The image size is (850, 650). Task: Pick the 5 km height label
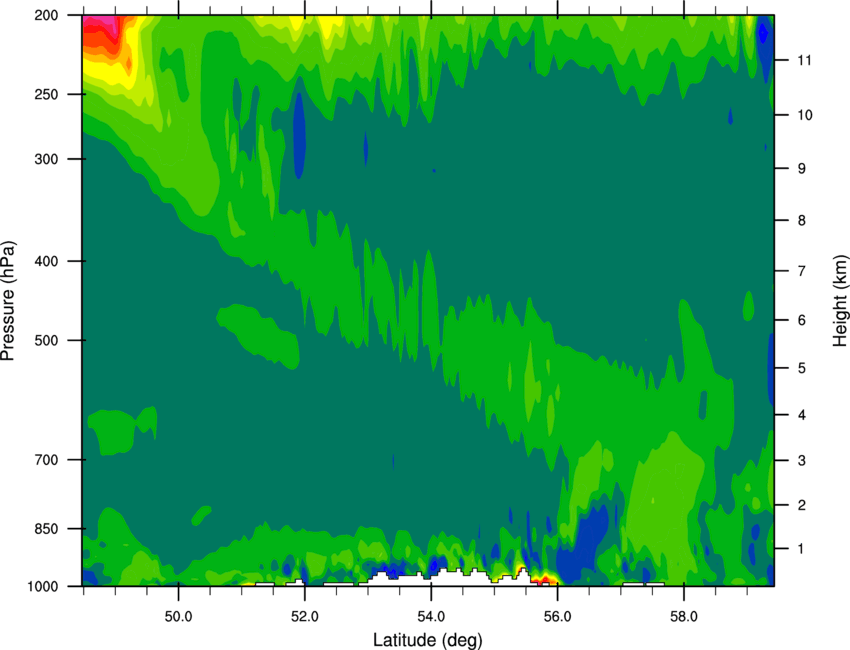click(x=802, y=368)
